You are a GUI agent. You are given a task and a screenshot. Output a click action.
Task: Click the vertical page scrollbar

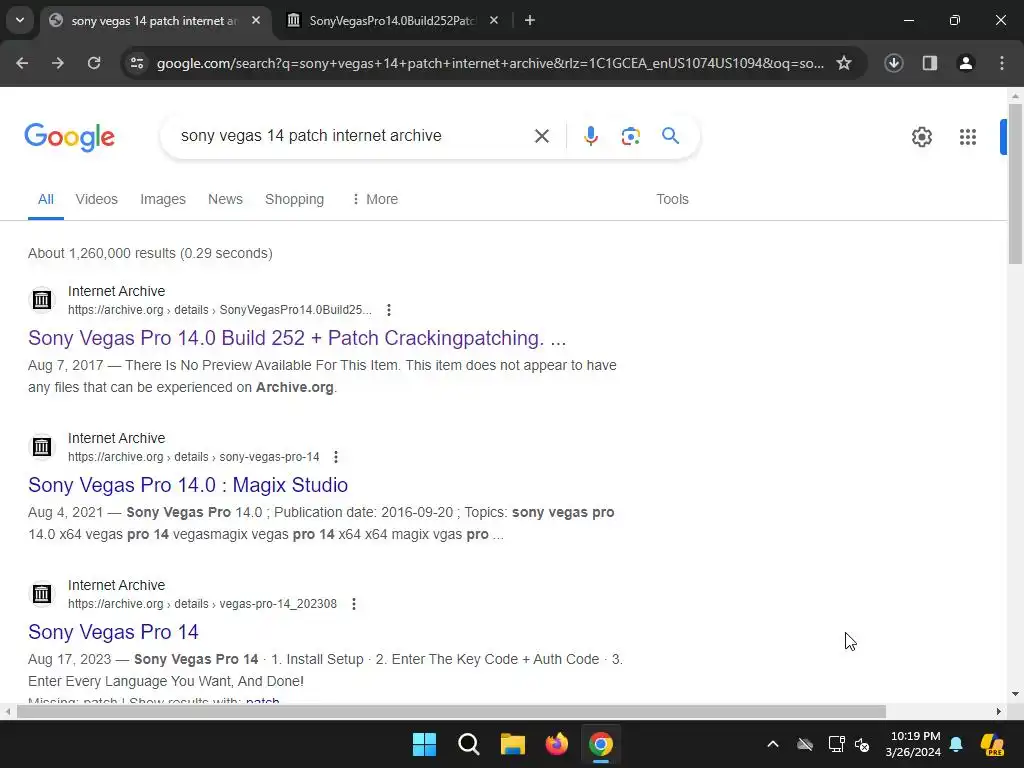[1015, 183]
